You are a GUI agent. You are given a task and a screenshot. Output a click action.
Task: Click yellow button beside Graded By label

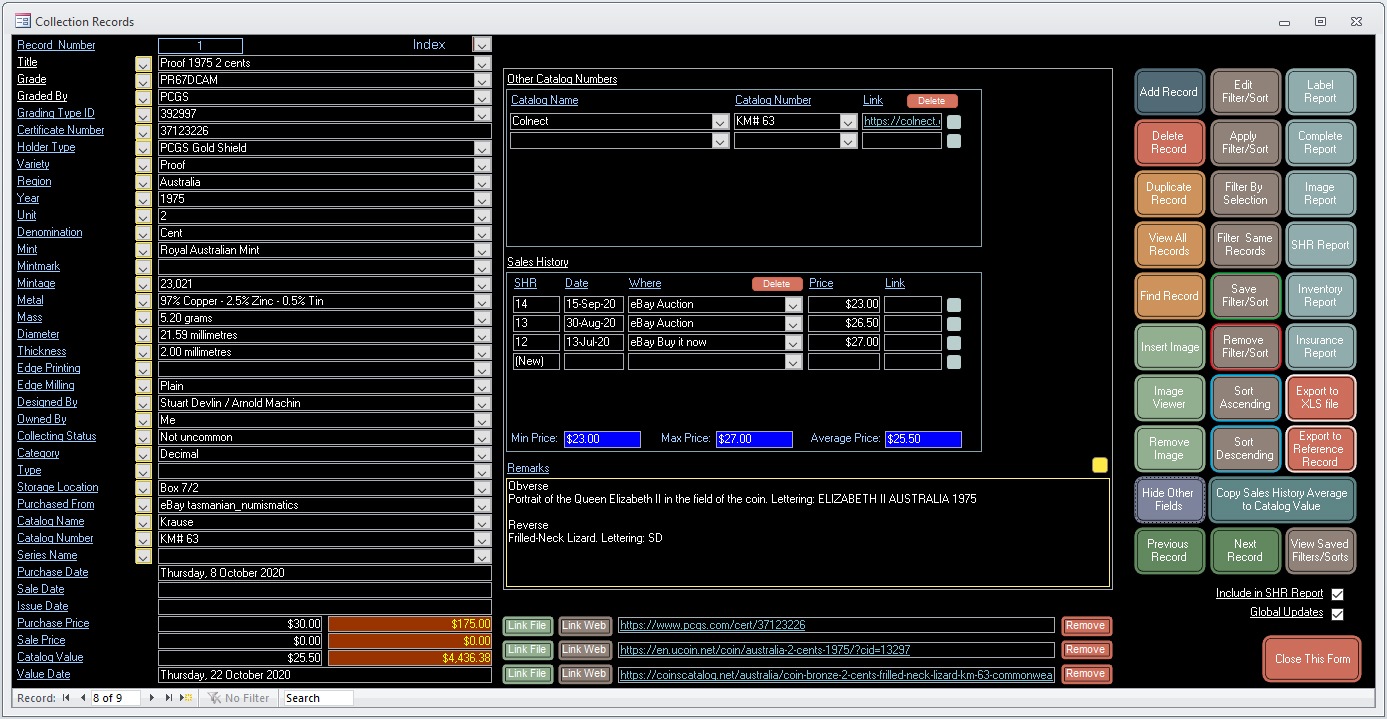coord(143,97)
